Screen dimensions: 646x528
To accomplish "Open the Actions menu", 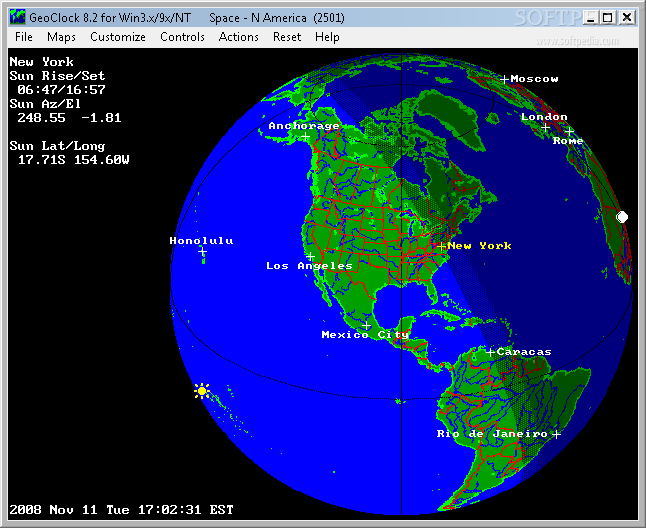I will [x=239, y=37].
